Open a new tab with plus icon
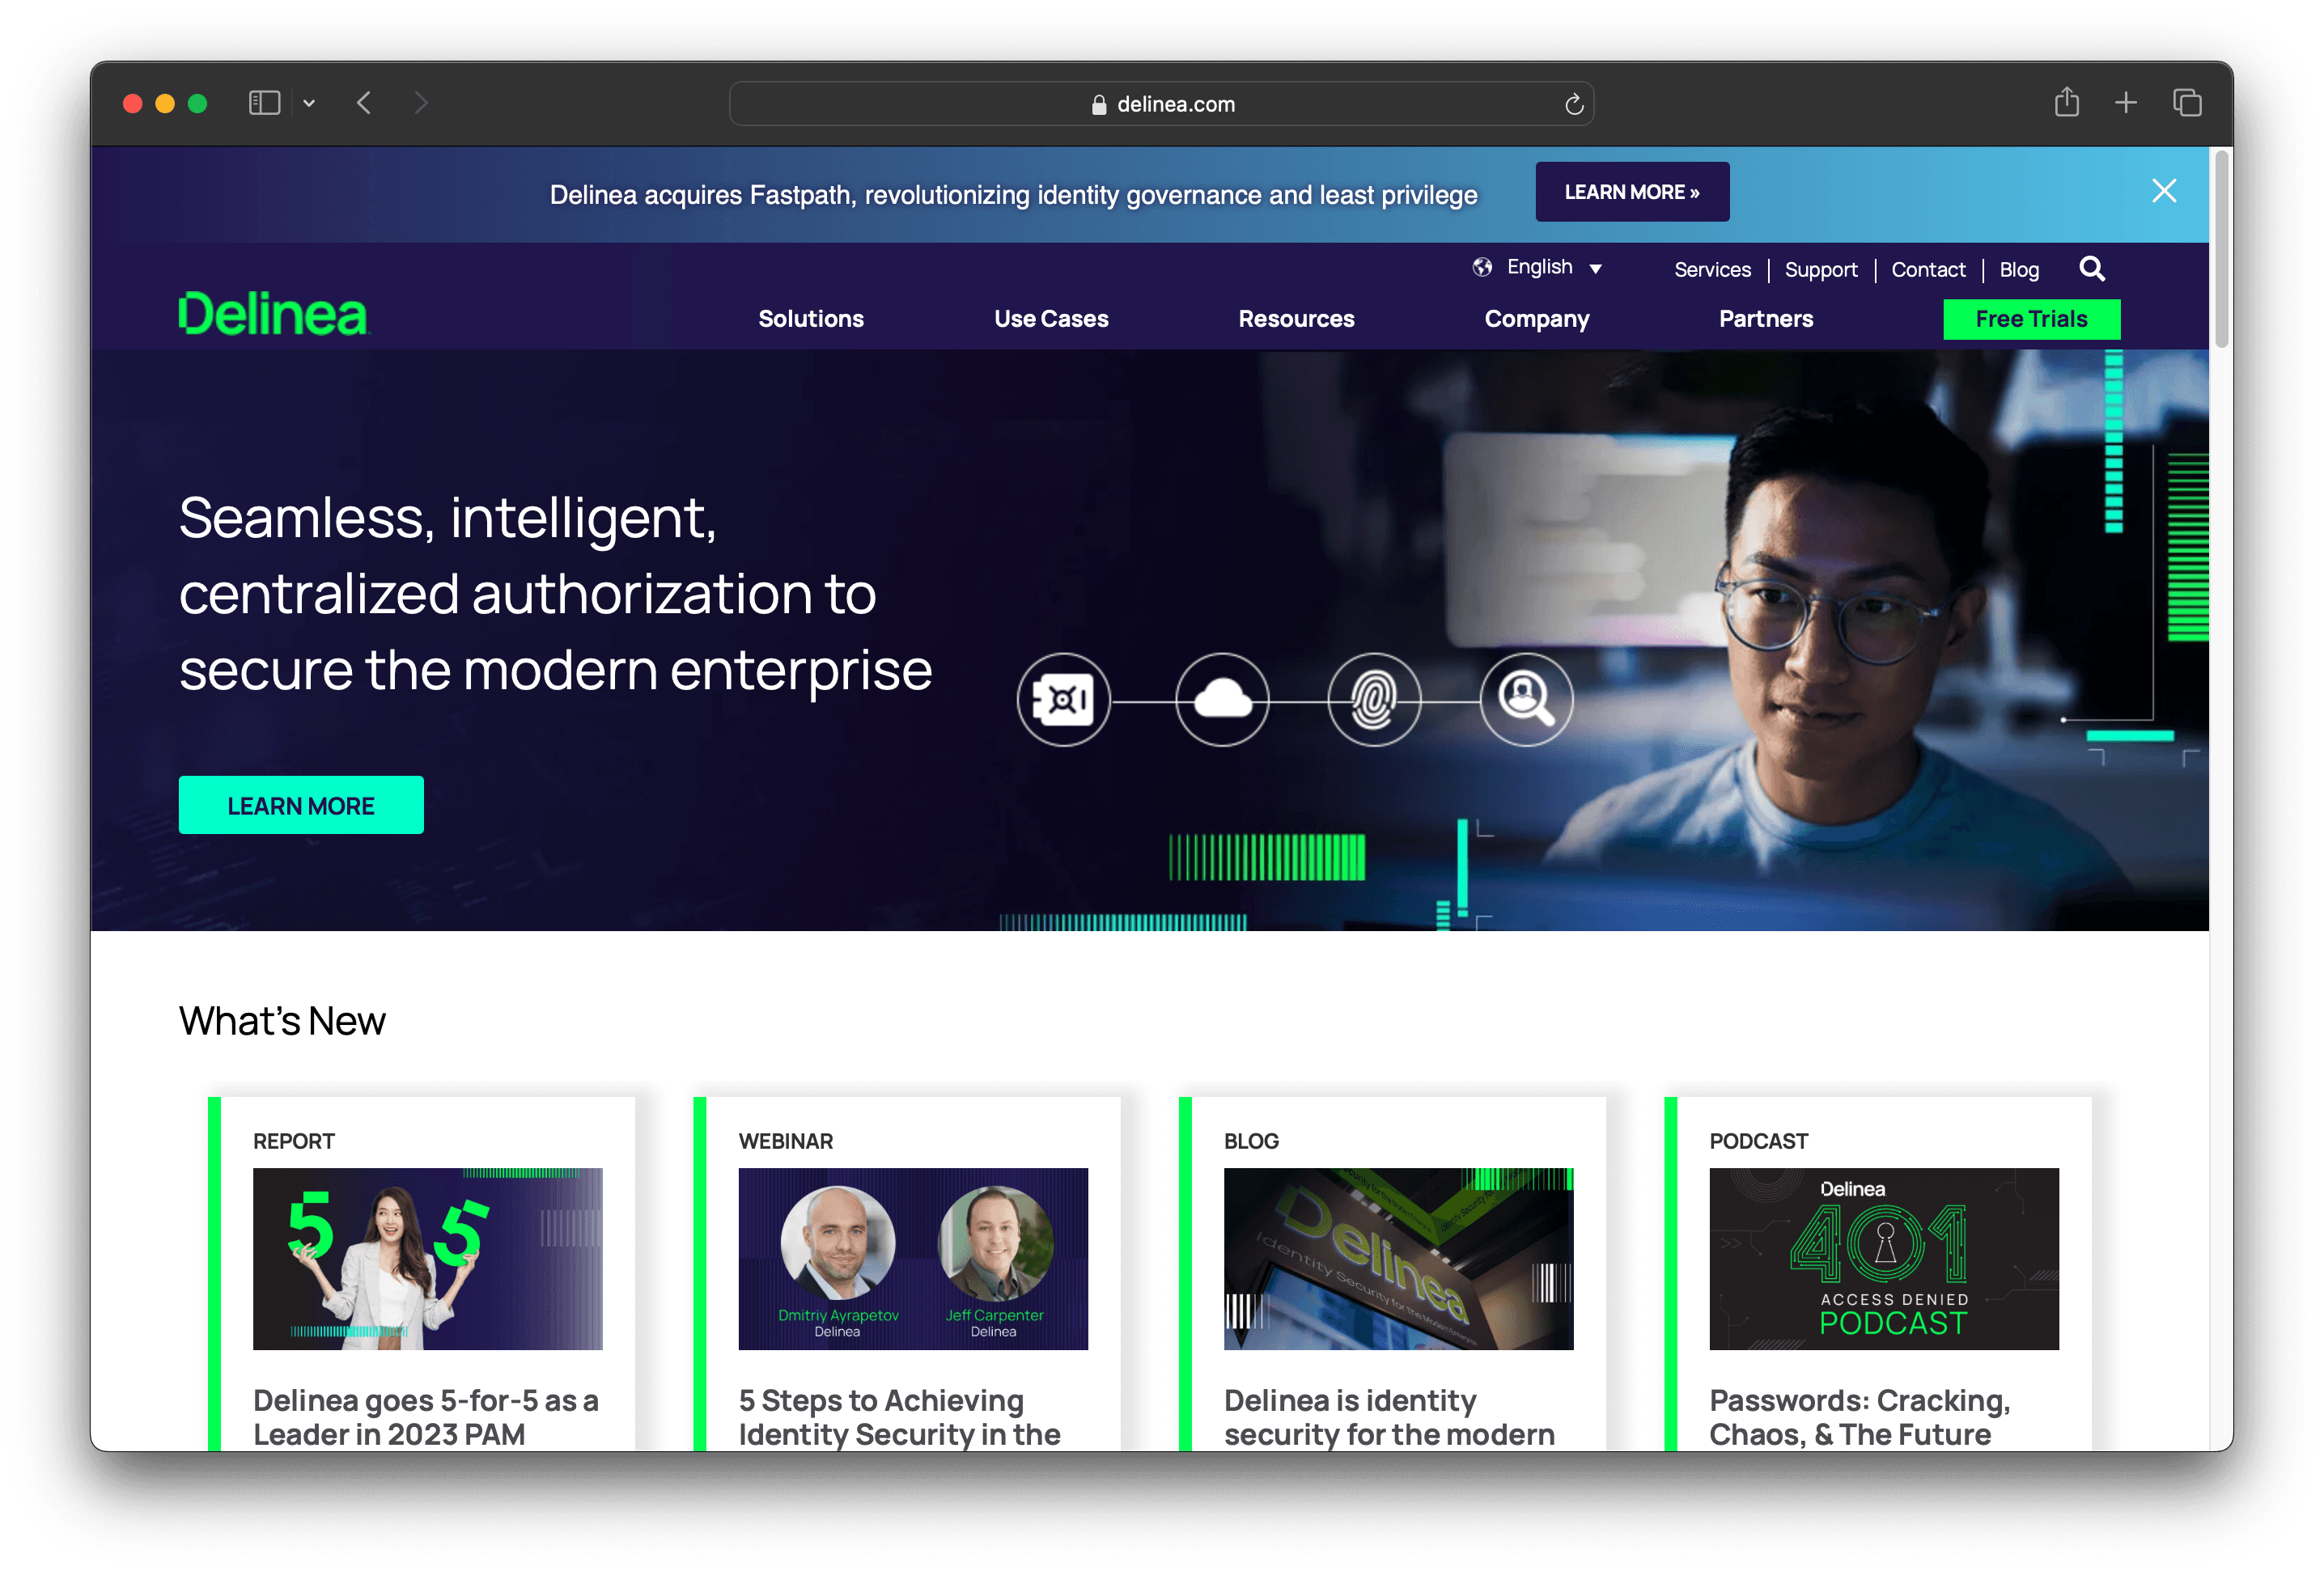This screenshot has width=2324, height=1571. click(2126, 102)
